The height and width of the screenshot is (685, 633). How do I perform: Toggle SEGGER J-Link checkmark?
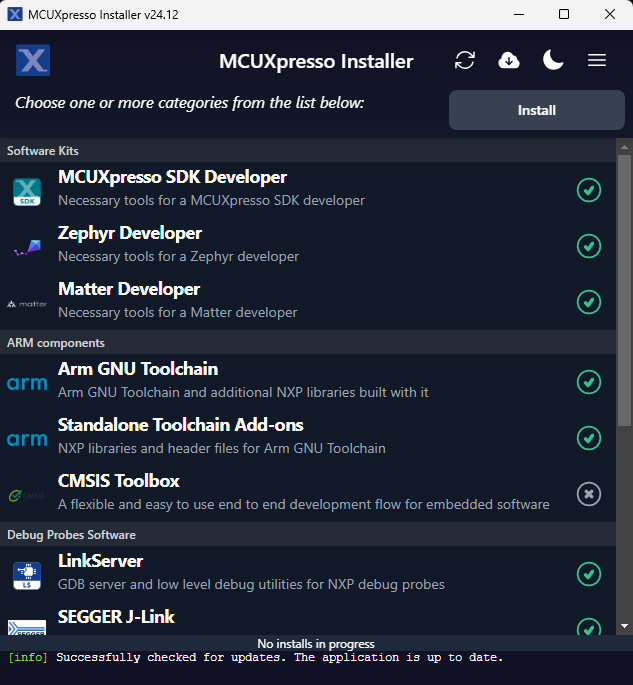click(x=589, y=627)
